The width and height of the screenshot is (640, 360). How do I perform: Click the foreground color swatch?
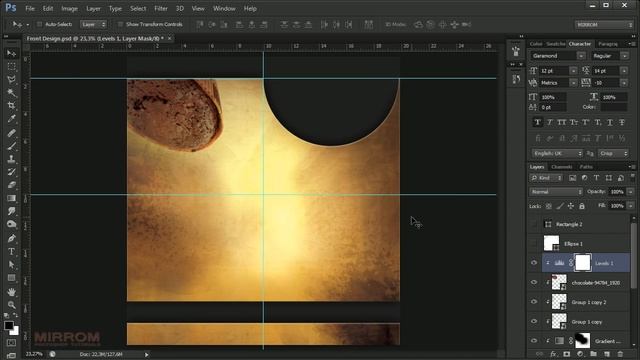click(9, 325)
